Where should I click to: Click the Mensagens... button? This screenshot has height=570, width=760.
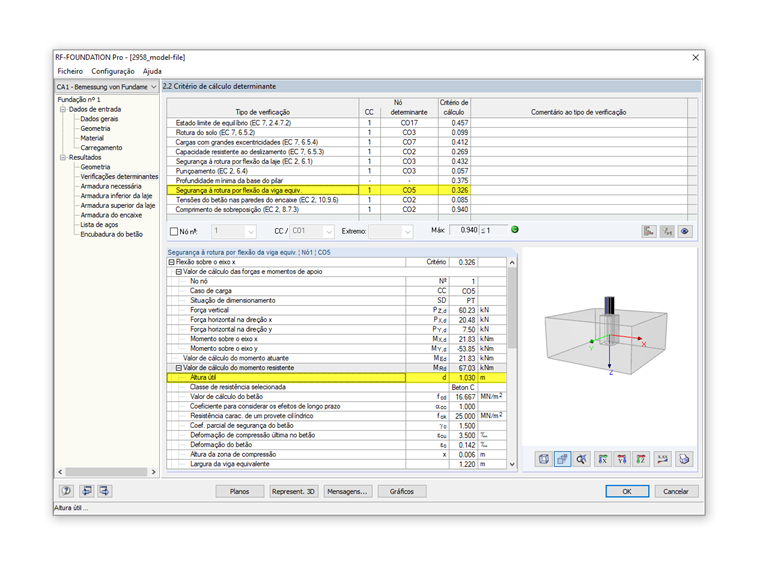[348, 491]
